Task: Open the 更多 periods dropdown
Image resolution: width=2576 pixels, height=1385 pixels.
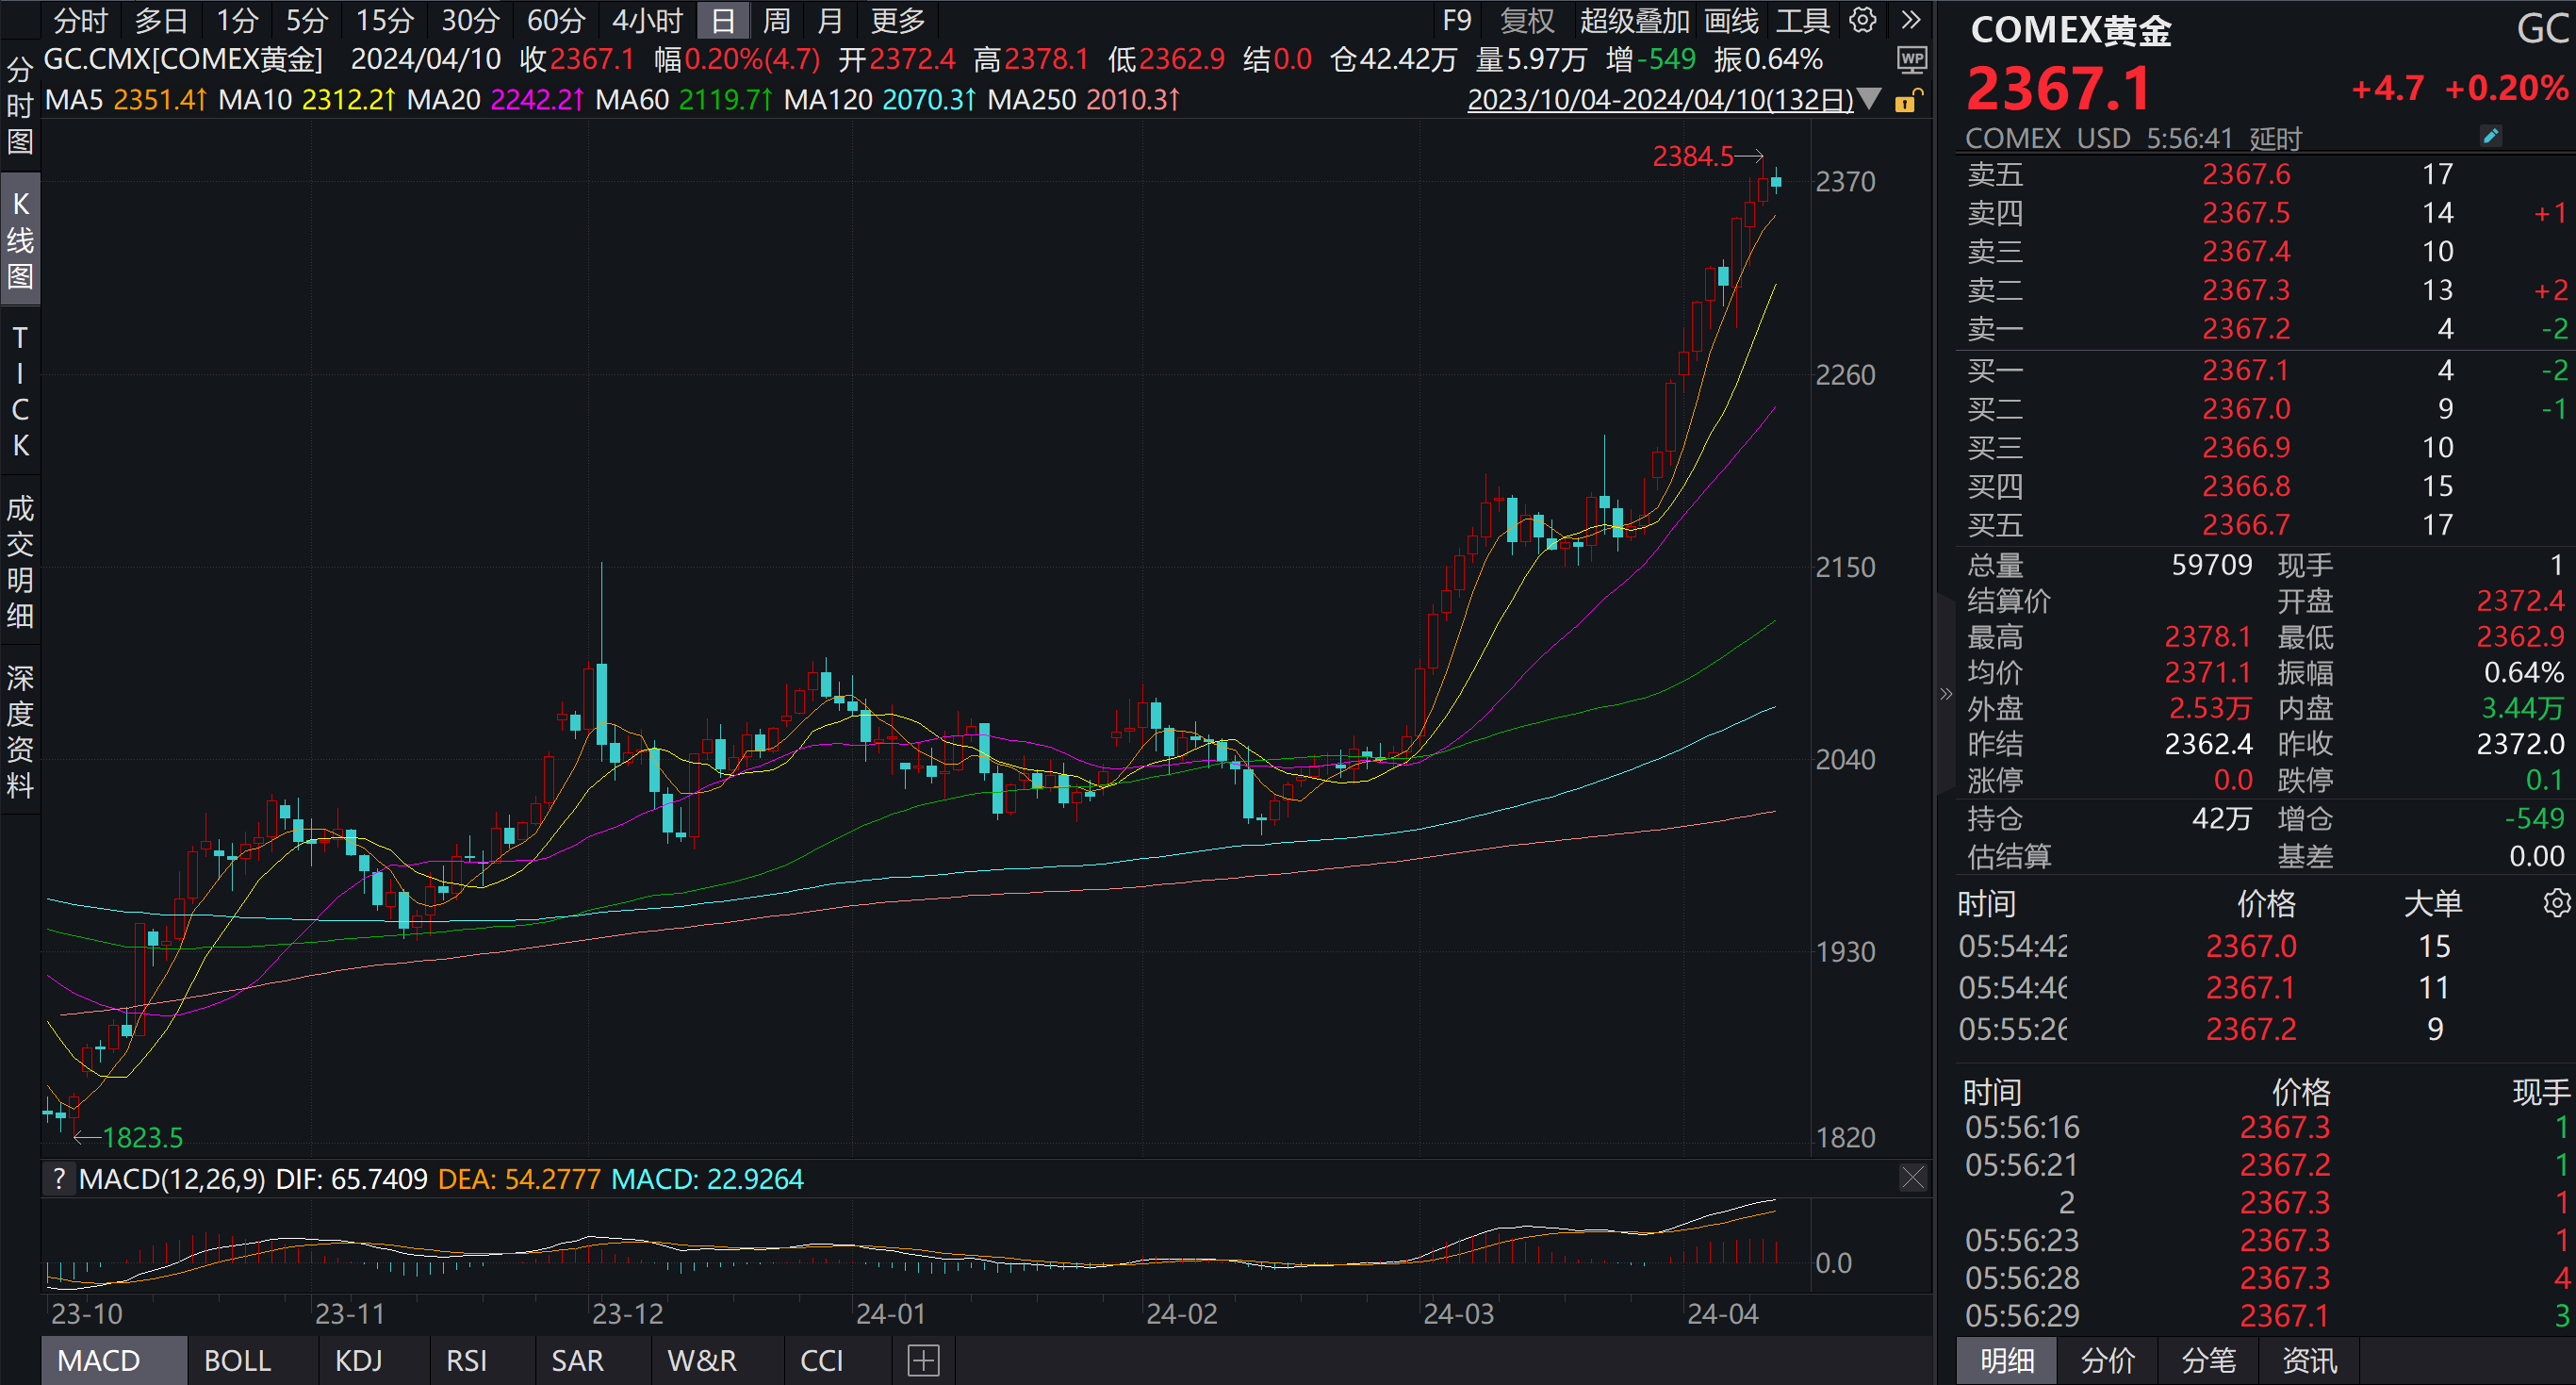Action: tap(897, 20)
